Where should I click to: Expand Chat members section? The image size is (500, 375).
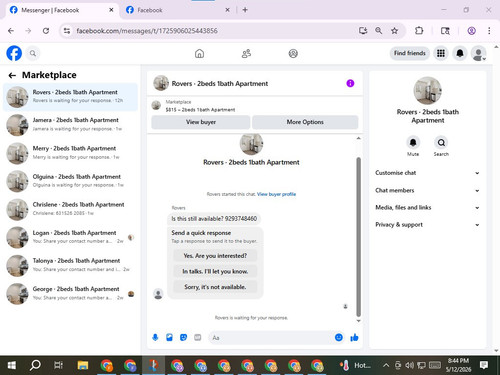tap(428, 190)
